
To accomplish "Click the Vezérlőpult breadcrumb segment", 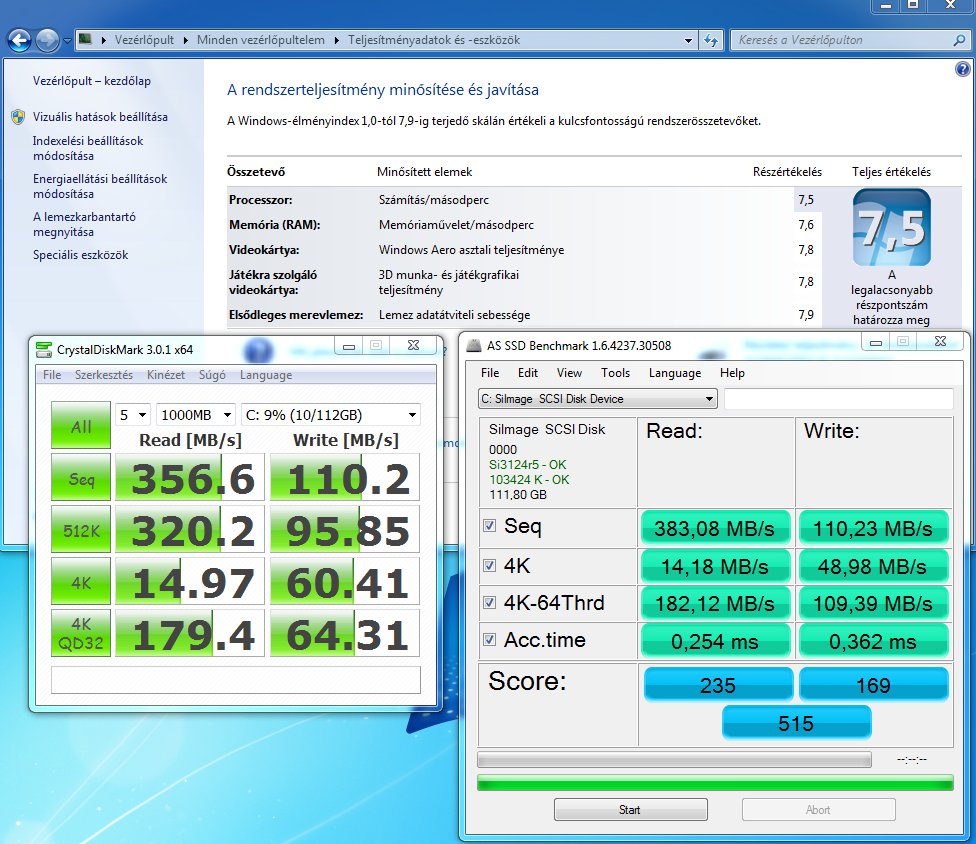I will (x=144, y=40).
